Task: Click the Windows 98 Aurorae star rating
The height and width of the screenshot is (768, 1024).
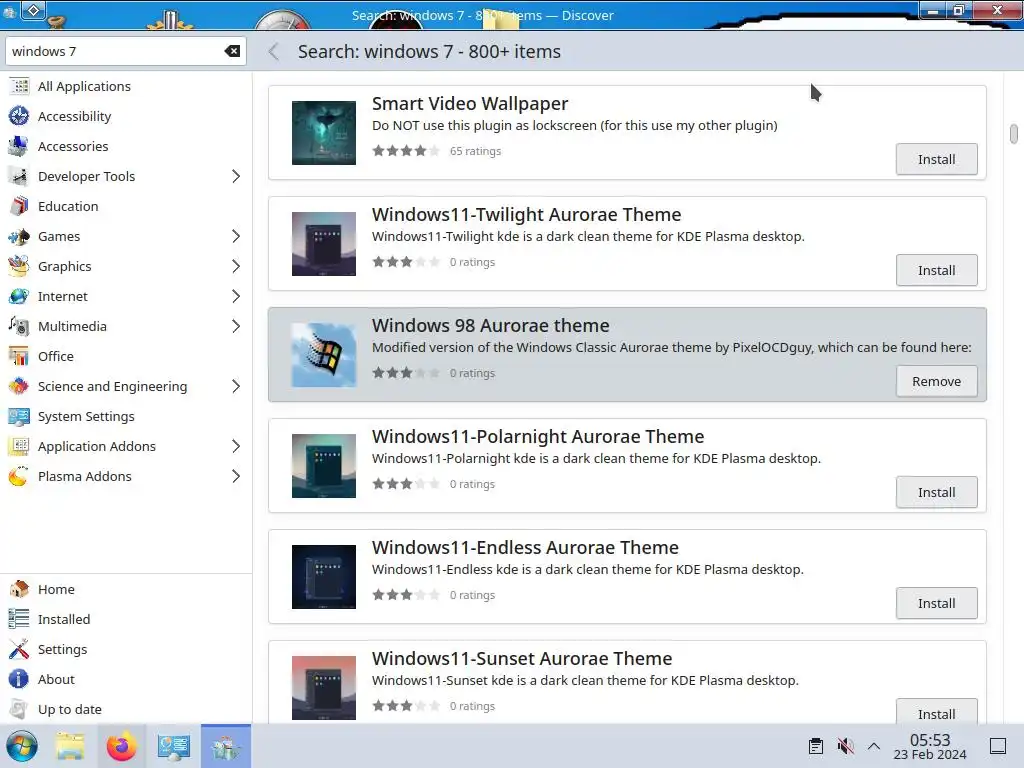Action: point(406,373)
